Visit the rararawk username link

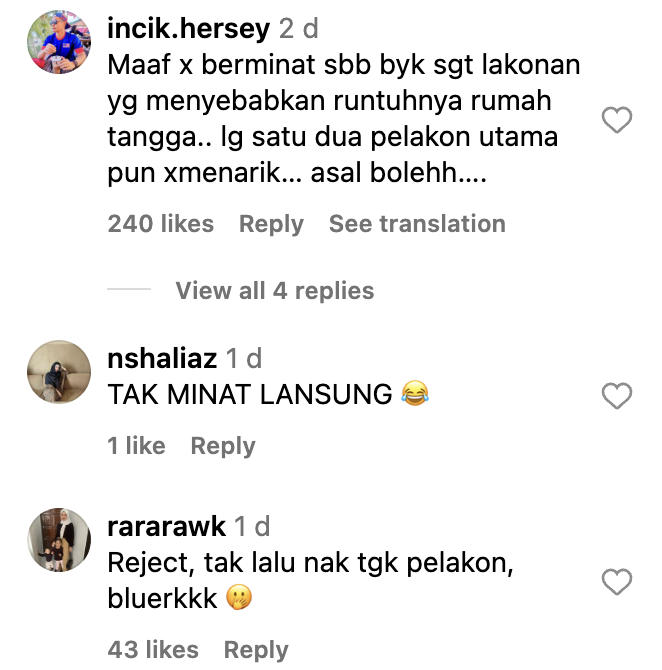[x=166, y=526]
